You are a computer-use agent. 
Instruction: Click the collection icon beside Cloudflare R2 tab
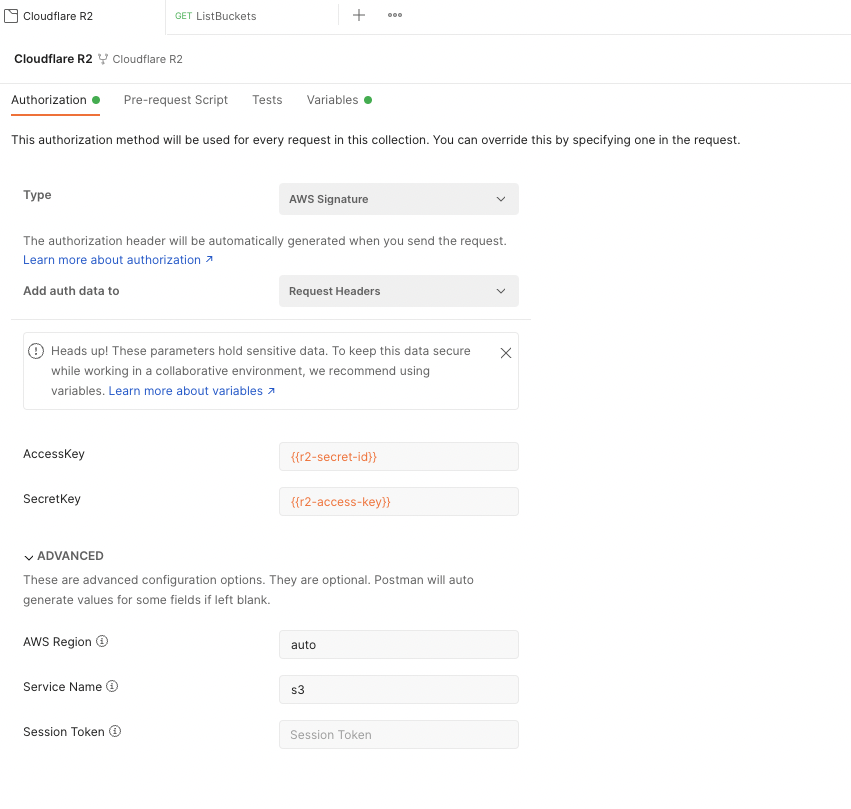click(12, 16)
